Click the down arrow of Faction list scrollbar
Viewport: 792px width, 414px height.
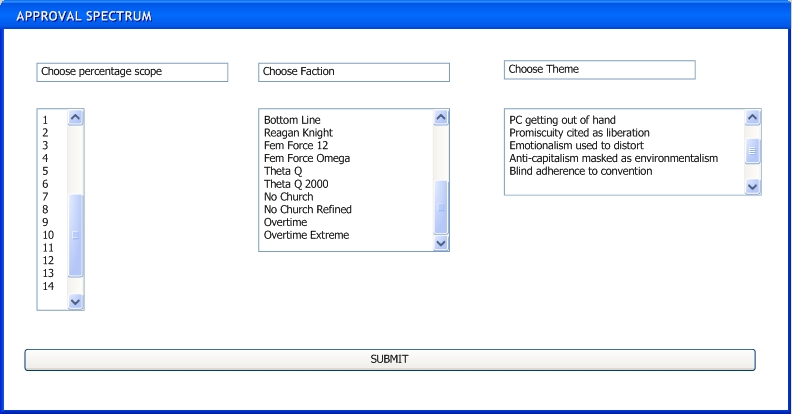440,243
